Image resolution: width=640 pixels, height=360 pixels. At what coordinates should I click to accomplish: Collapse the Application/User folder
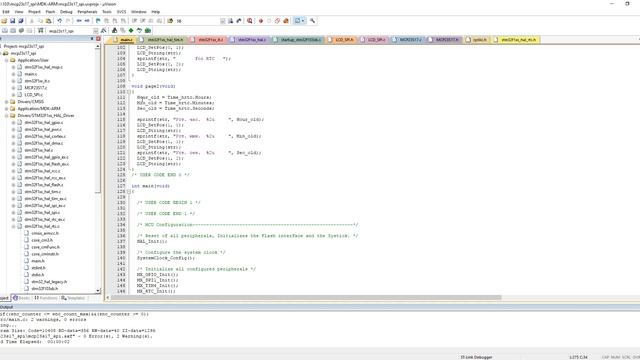point(7,60)
